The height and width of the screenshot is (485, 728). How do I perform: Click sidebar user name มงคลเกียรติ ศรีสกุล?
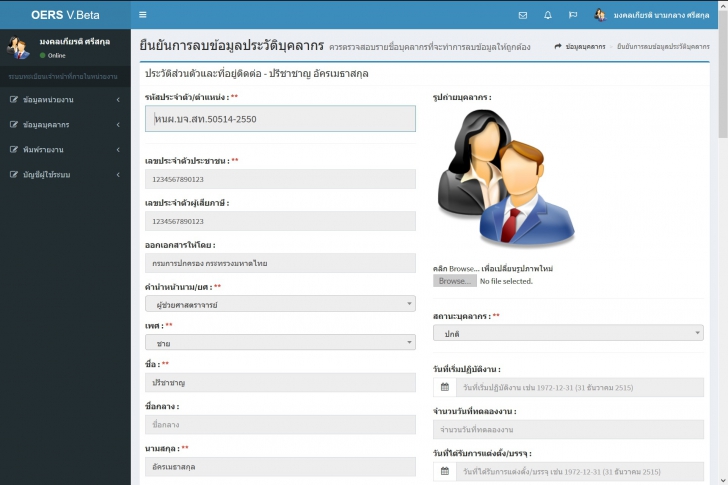75,42
